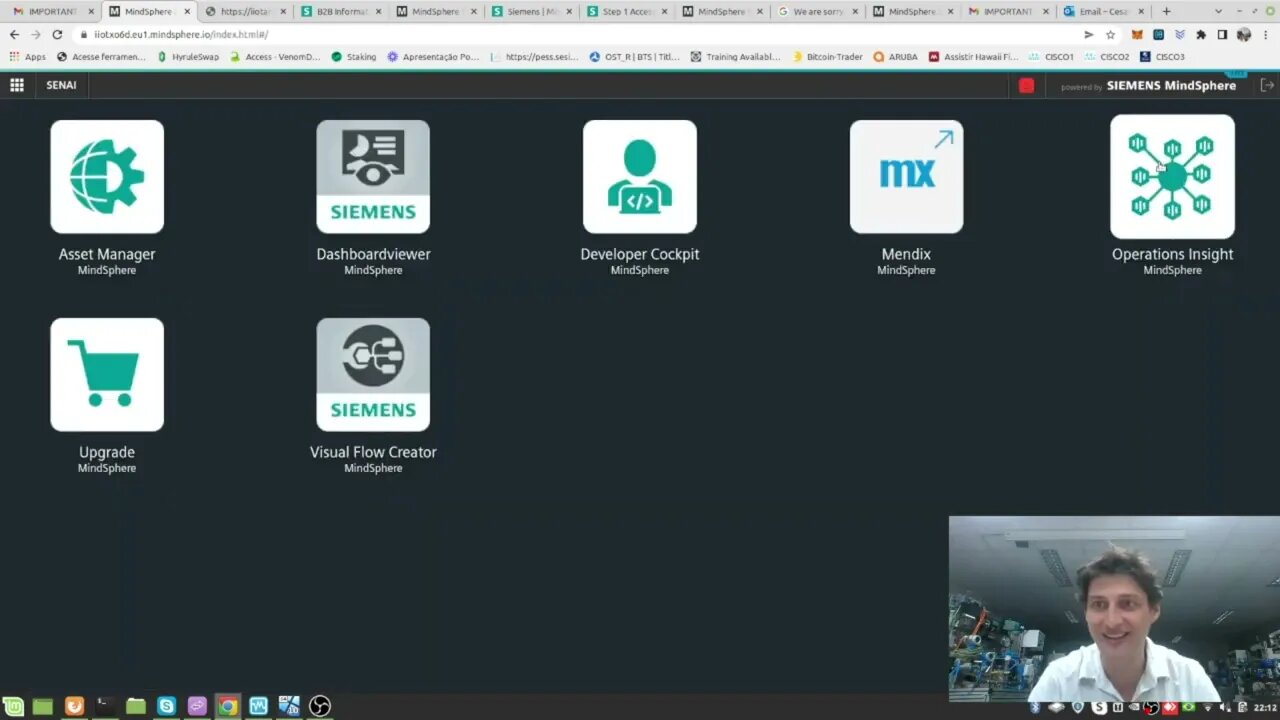Open the Training Availabl... bookmark

(735, 57)
